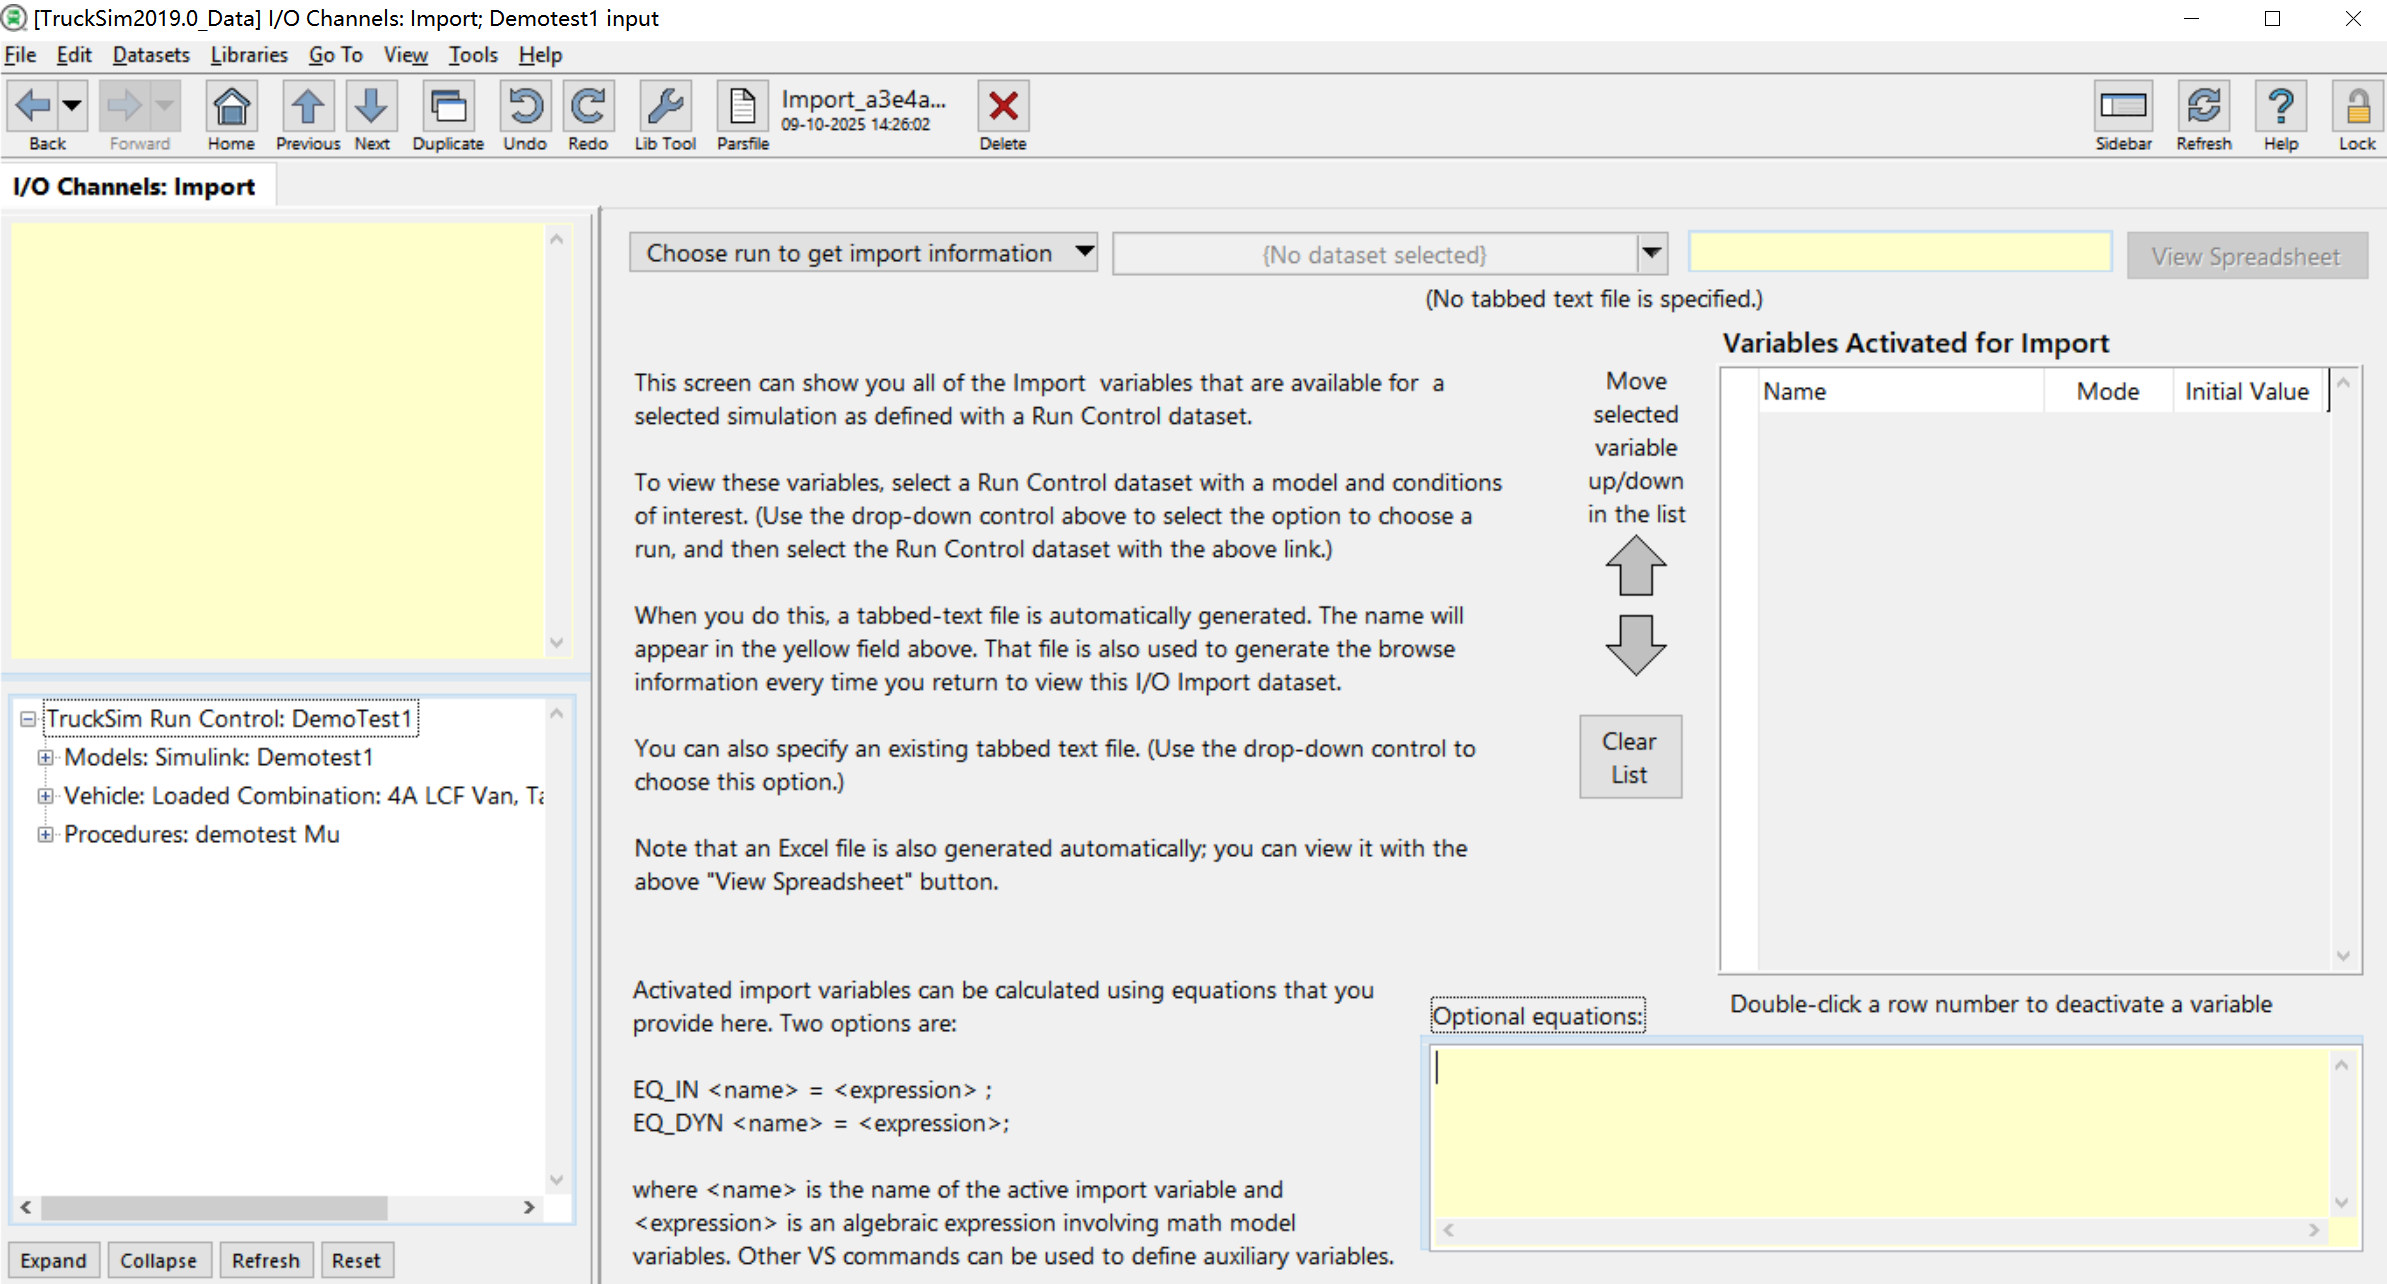Viewport: 2387px width, 1284px height.
Task: Click the tree panel horizontal scrollbar thumb
Action: coord(213,1207)
